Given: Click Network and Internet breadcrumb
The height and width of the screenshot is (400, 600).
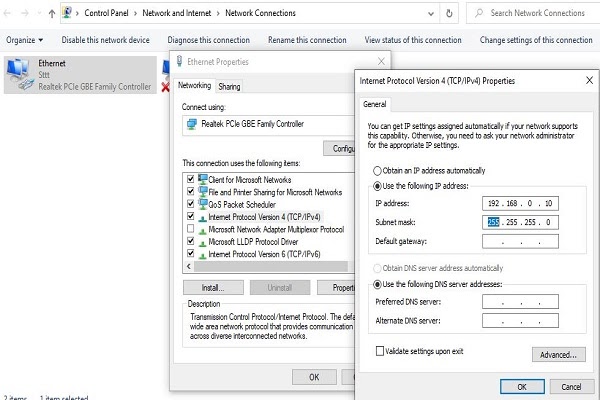Looking at the screenshot, I should 176,13.
